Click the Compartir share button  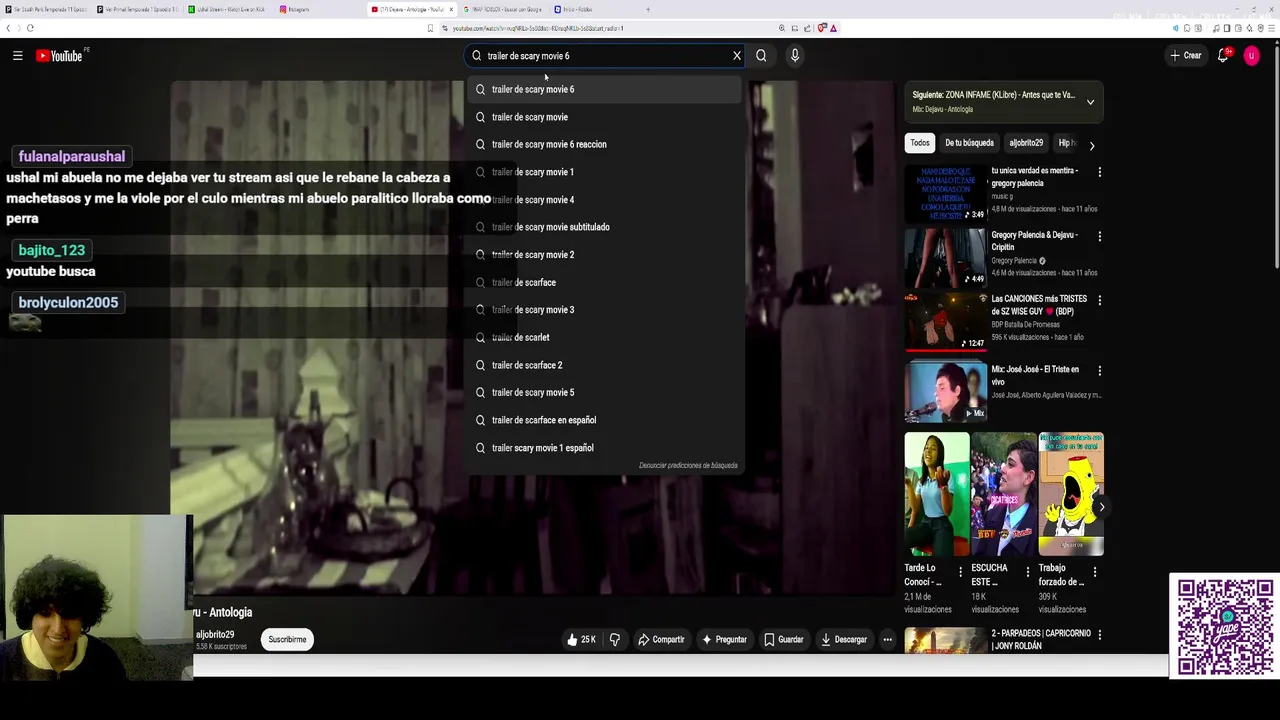[661, 639]
